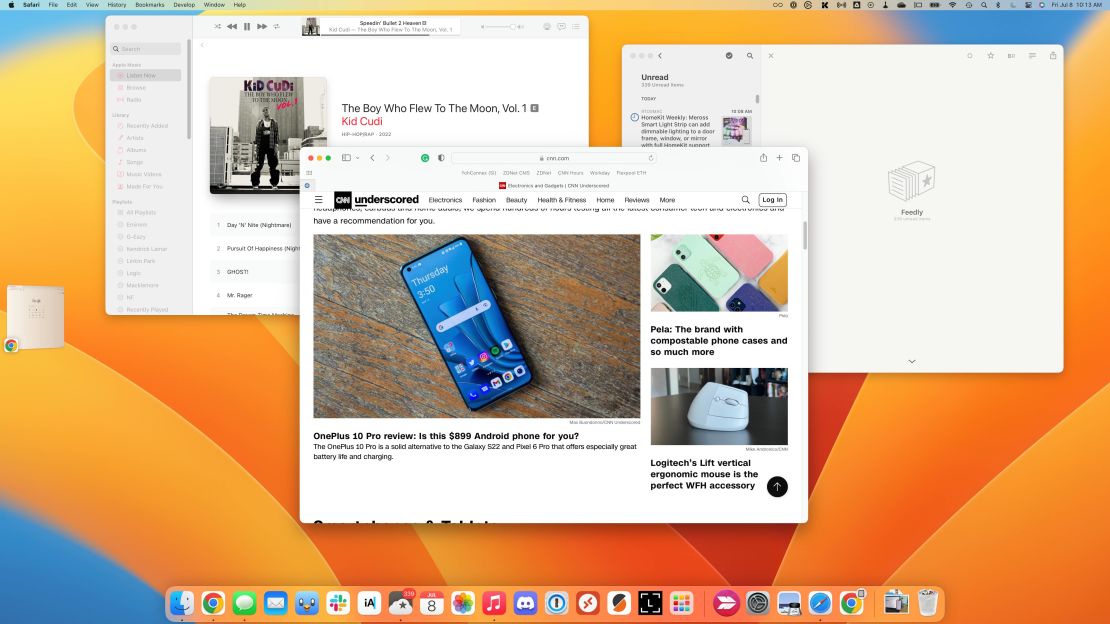Open the File menu in menu bar

(x=53, y=5)
